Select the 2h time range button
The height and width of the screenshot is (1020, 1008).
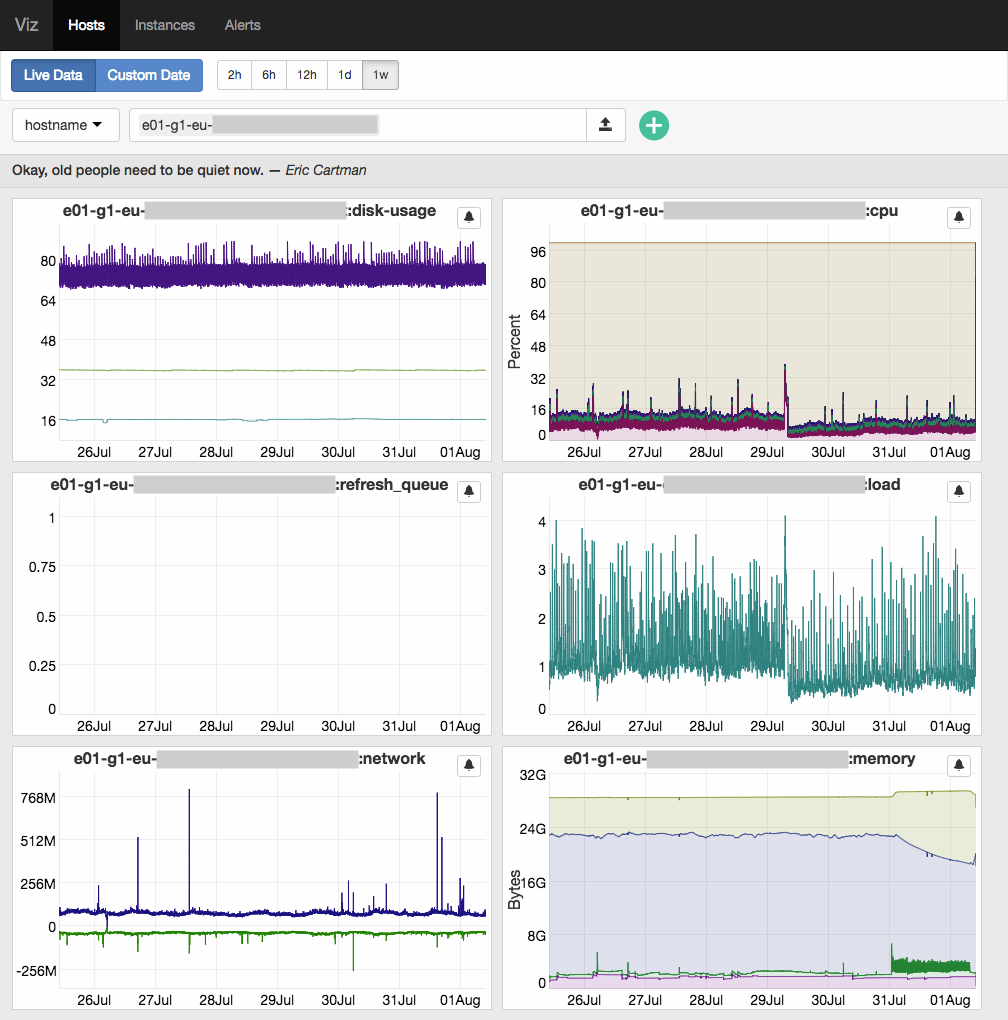click(234, 74)
